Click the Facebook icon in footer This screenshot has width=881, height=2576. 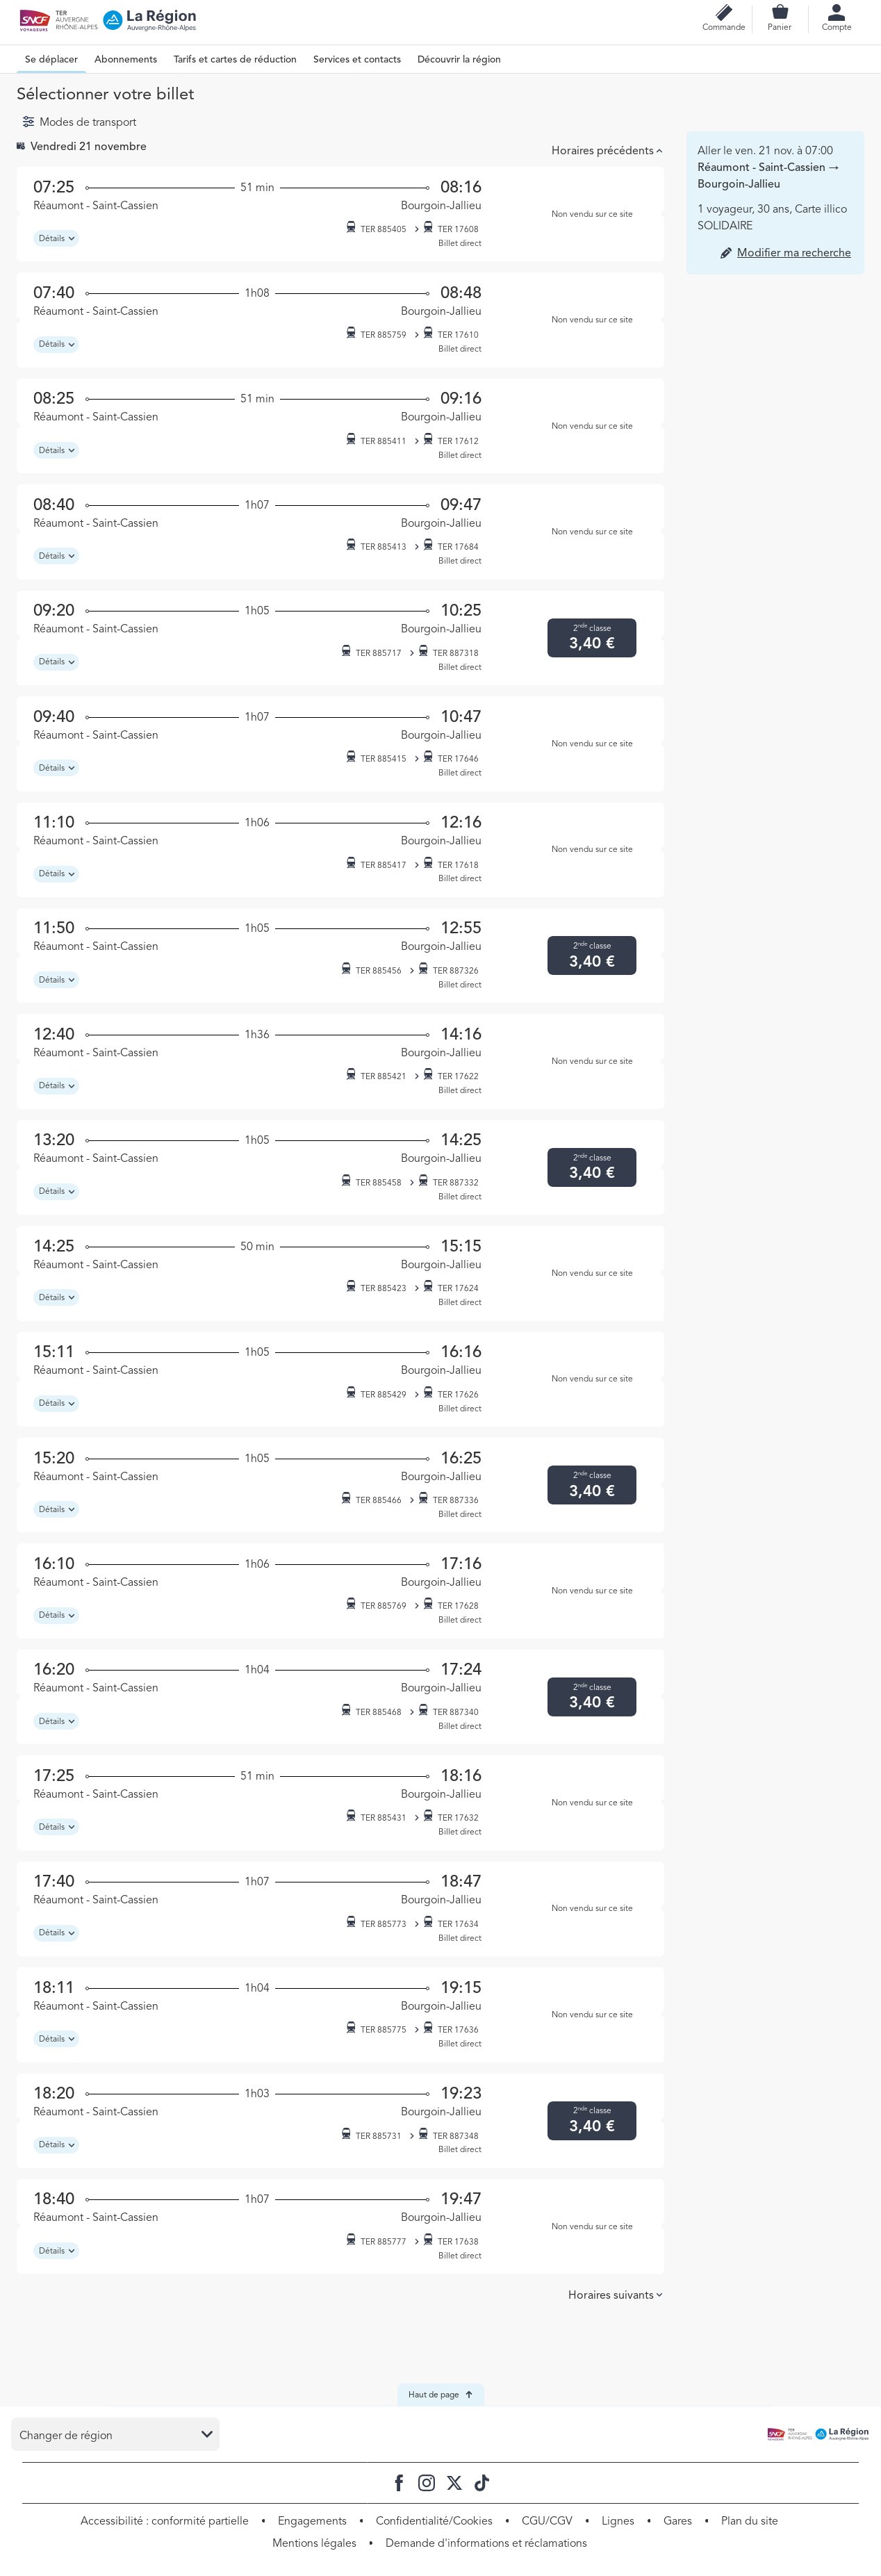399,2482
